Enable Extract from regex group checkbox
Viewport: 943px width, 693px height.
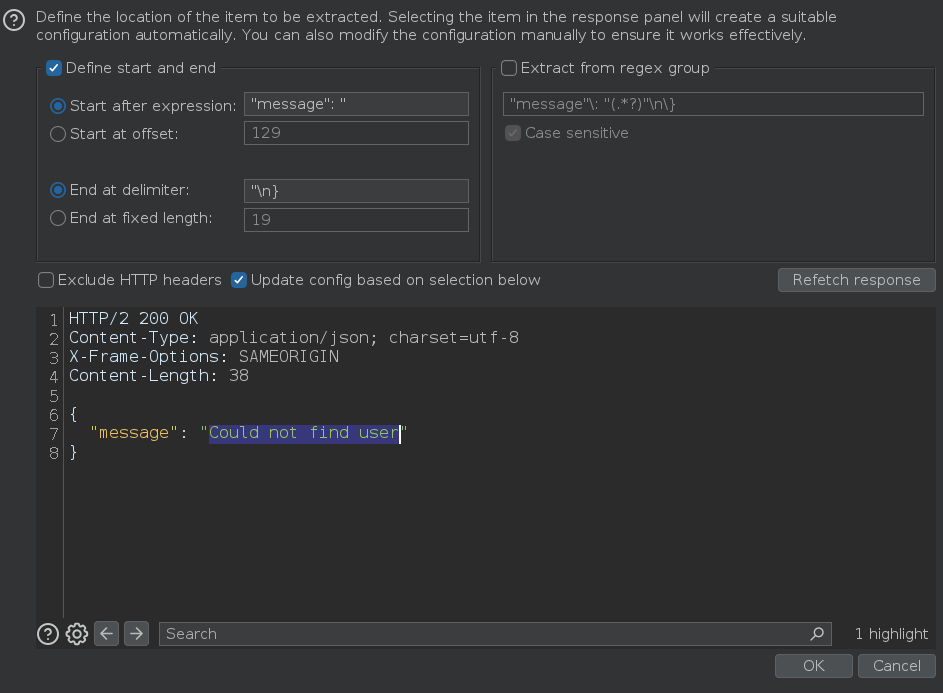click(509, 68)
